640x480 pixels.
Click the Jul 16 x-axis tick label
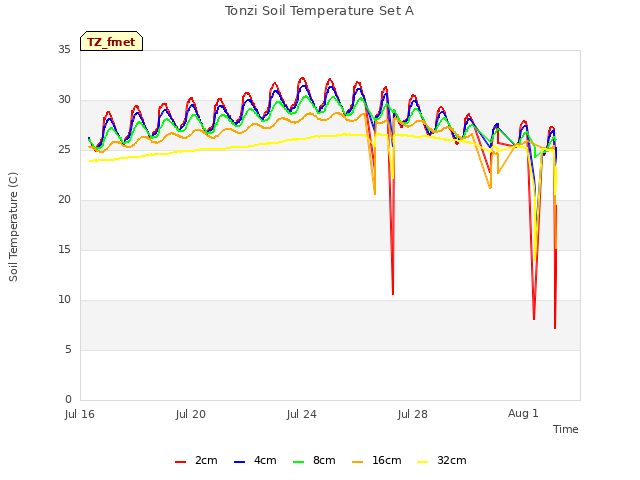[80, 414]
